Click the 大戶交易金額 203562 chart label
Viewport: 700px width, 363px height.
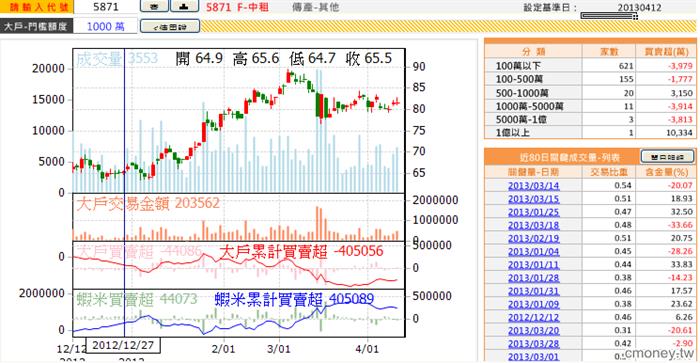click(148, 203)
